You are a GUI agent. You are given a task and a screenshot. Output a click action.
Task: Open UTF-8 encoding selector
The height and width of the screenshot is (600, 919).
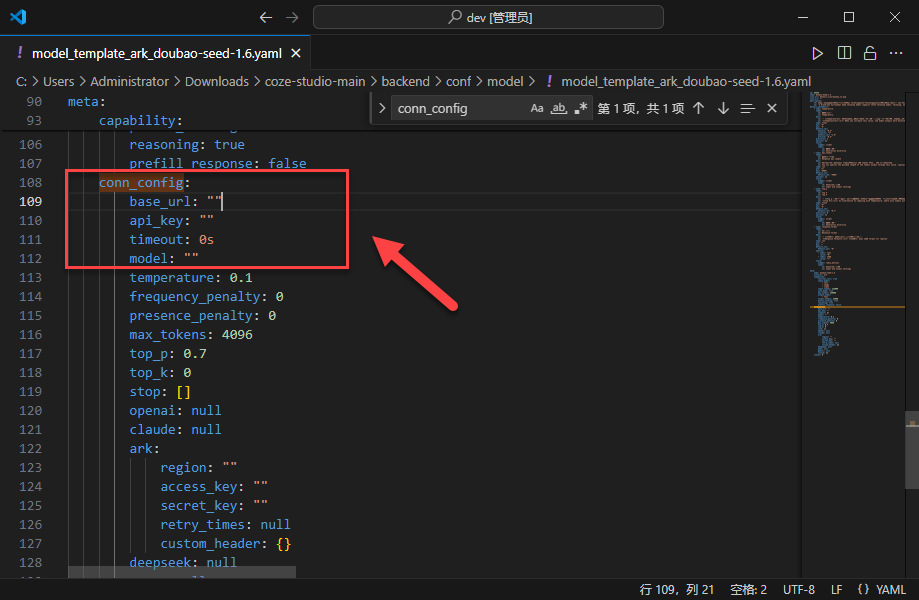coord(798,589)
